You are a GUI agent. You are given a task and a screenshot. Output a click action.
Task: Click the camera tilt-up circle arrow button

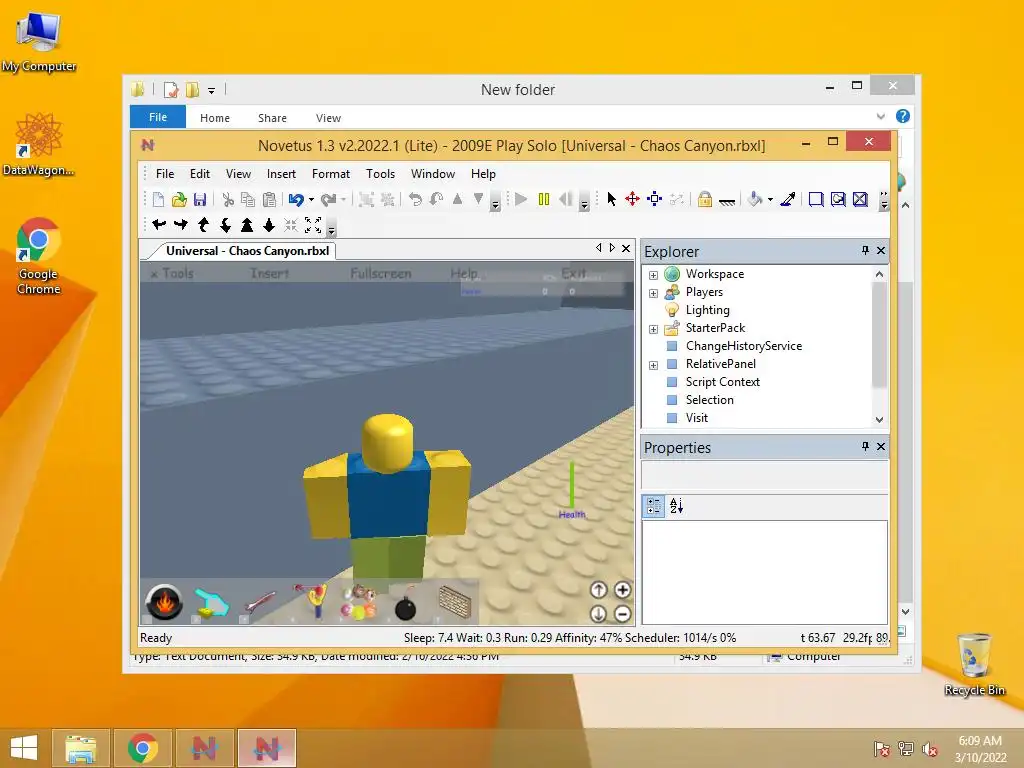click(599, 590)
